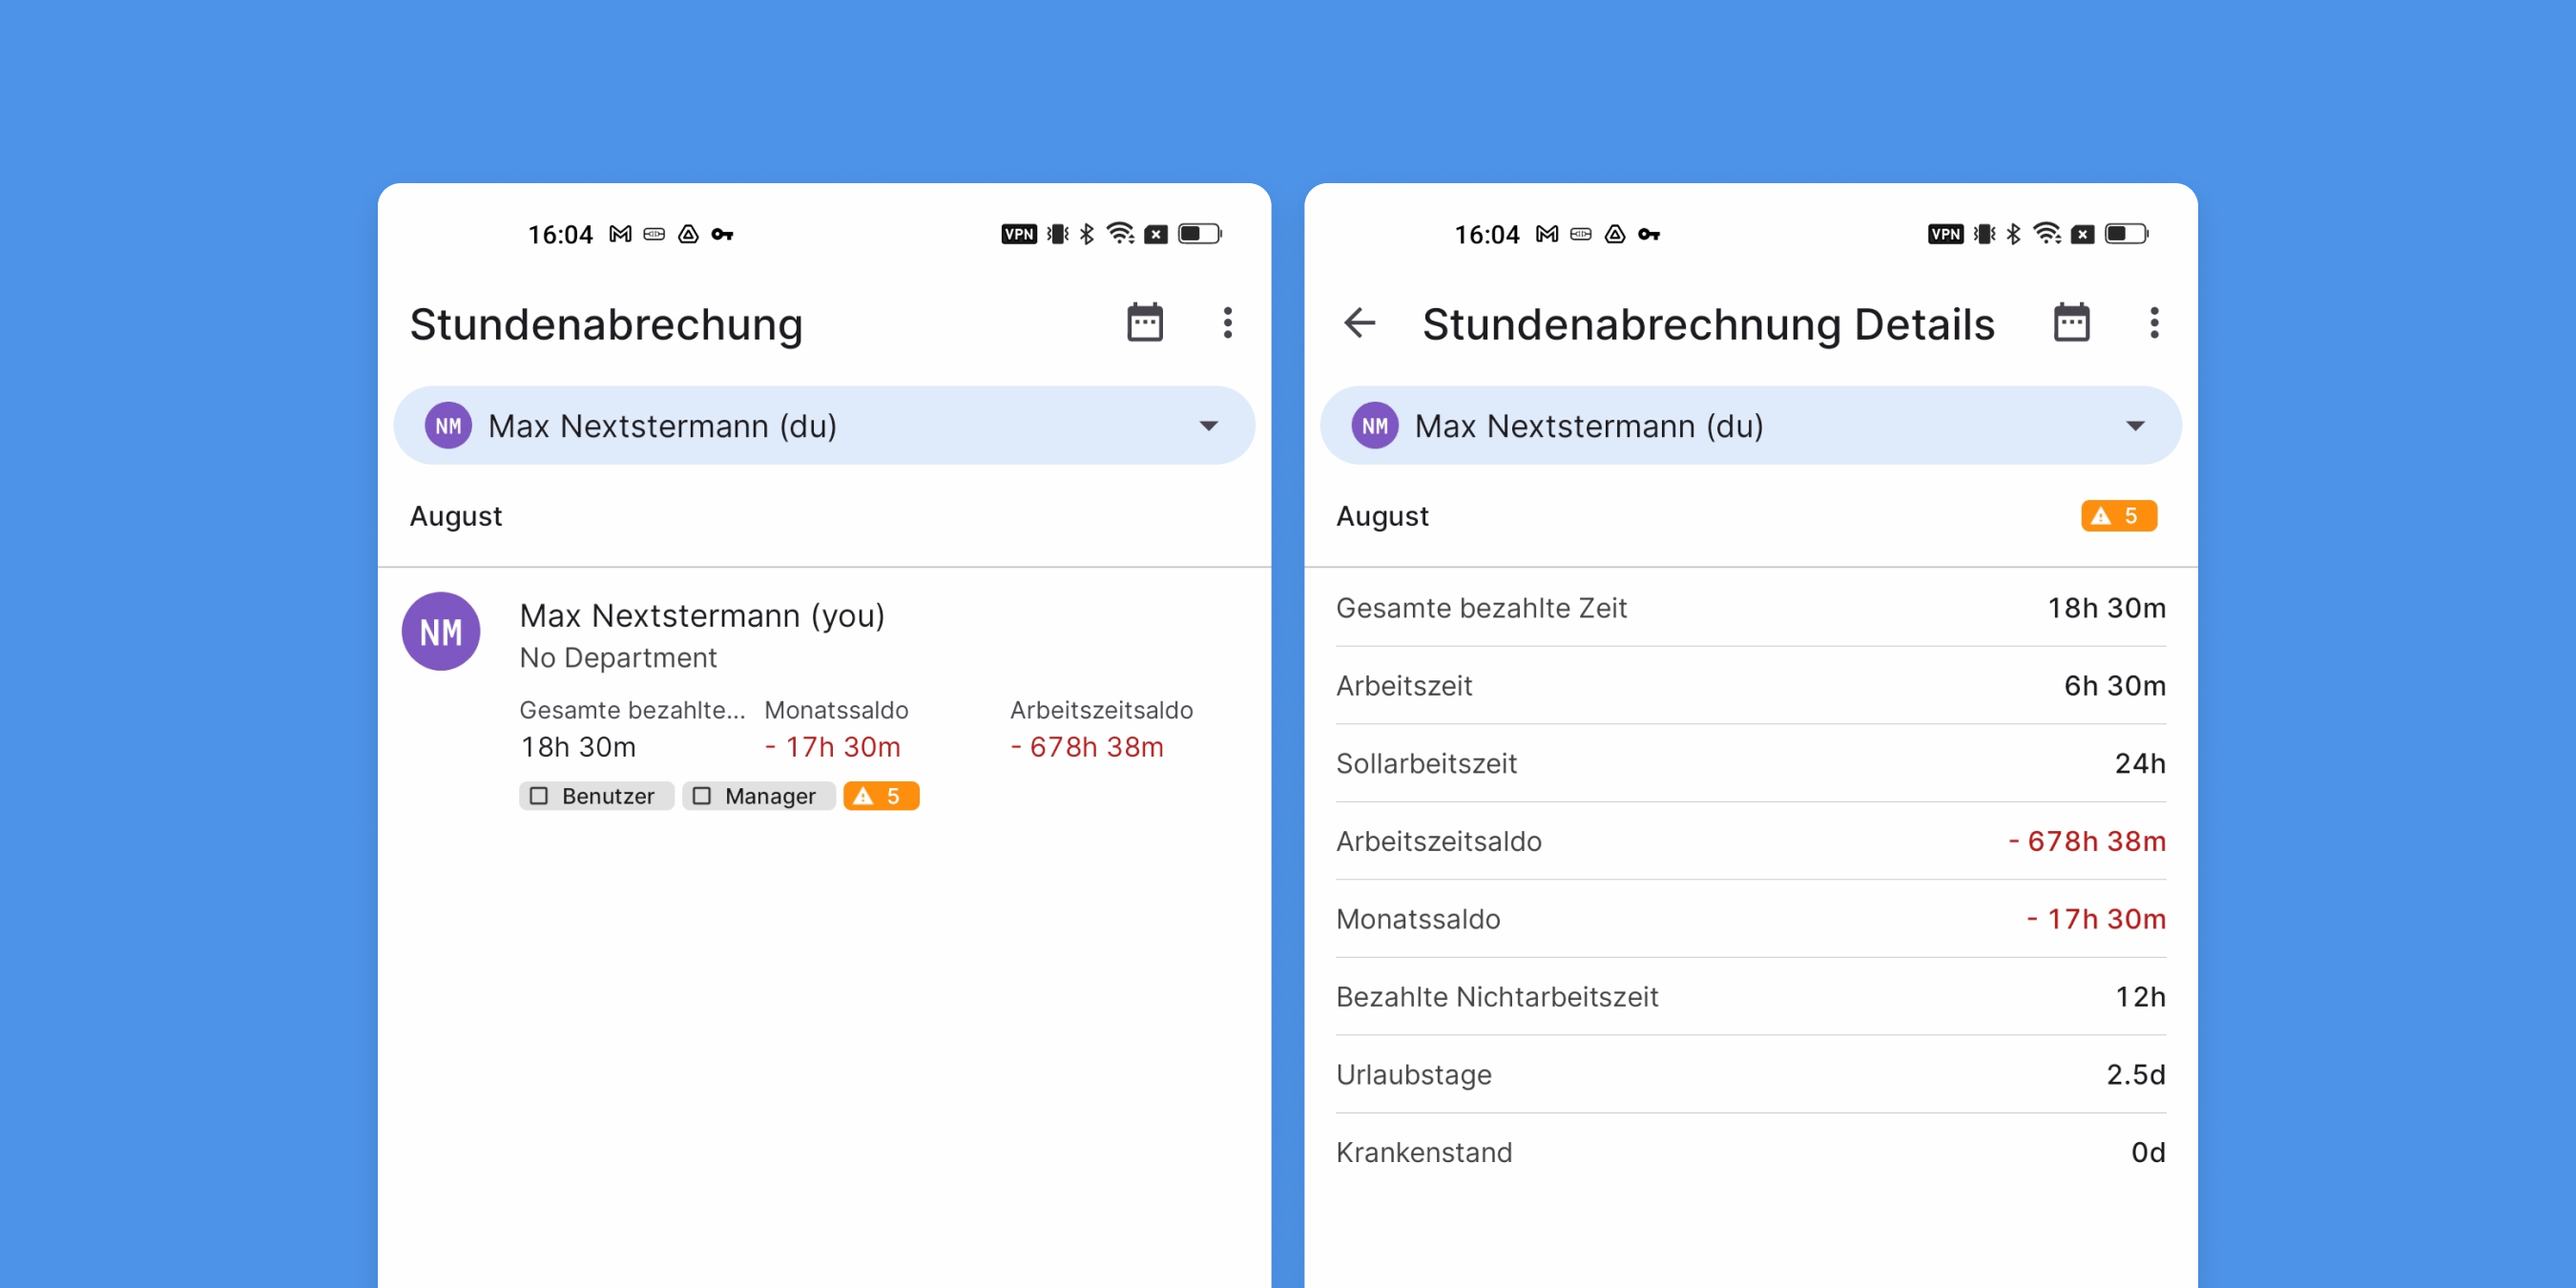2576x1288 pixels.
Task: Tap Monatssaldo value - 17h 30m in card
Action: point(832,748)
